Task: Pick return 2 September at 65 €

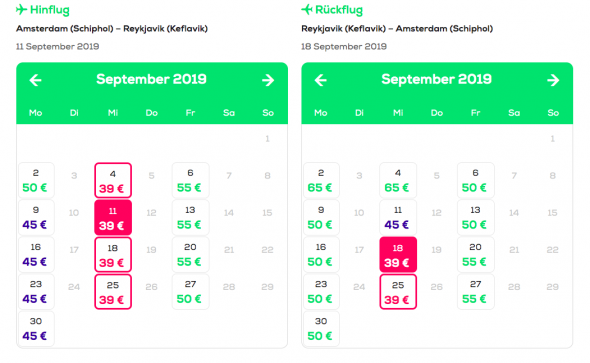Action: (x=321, y=180)
